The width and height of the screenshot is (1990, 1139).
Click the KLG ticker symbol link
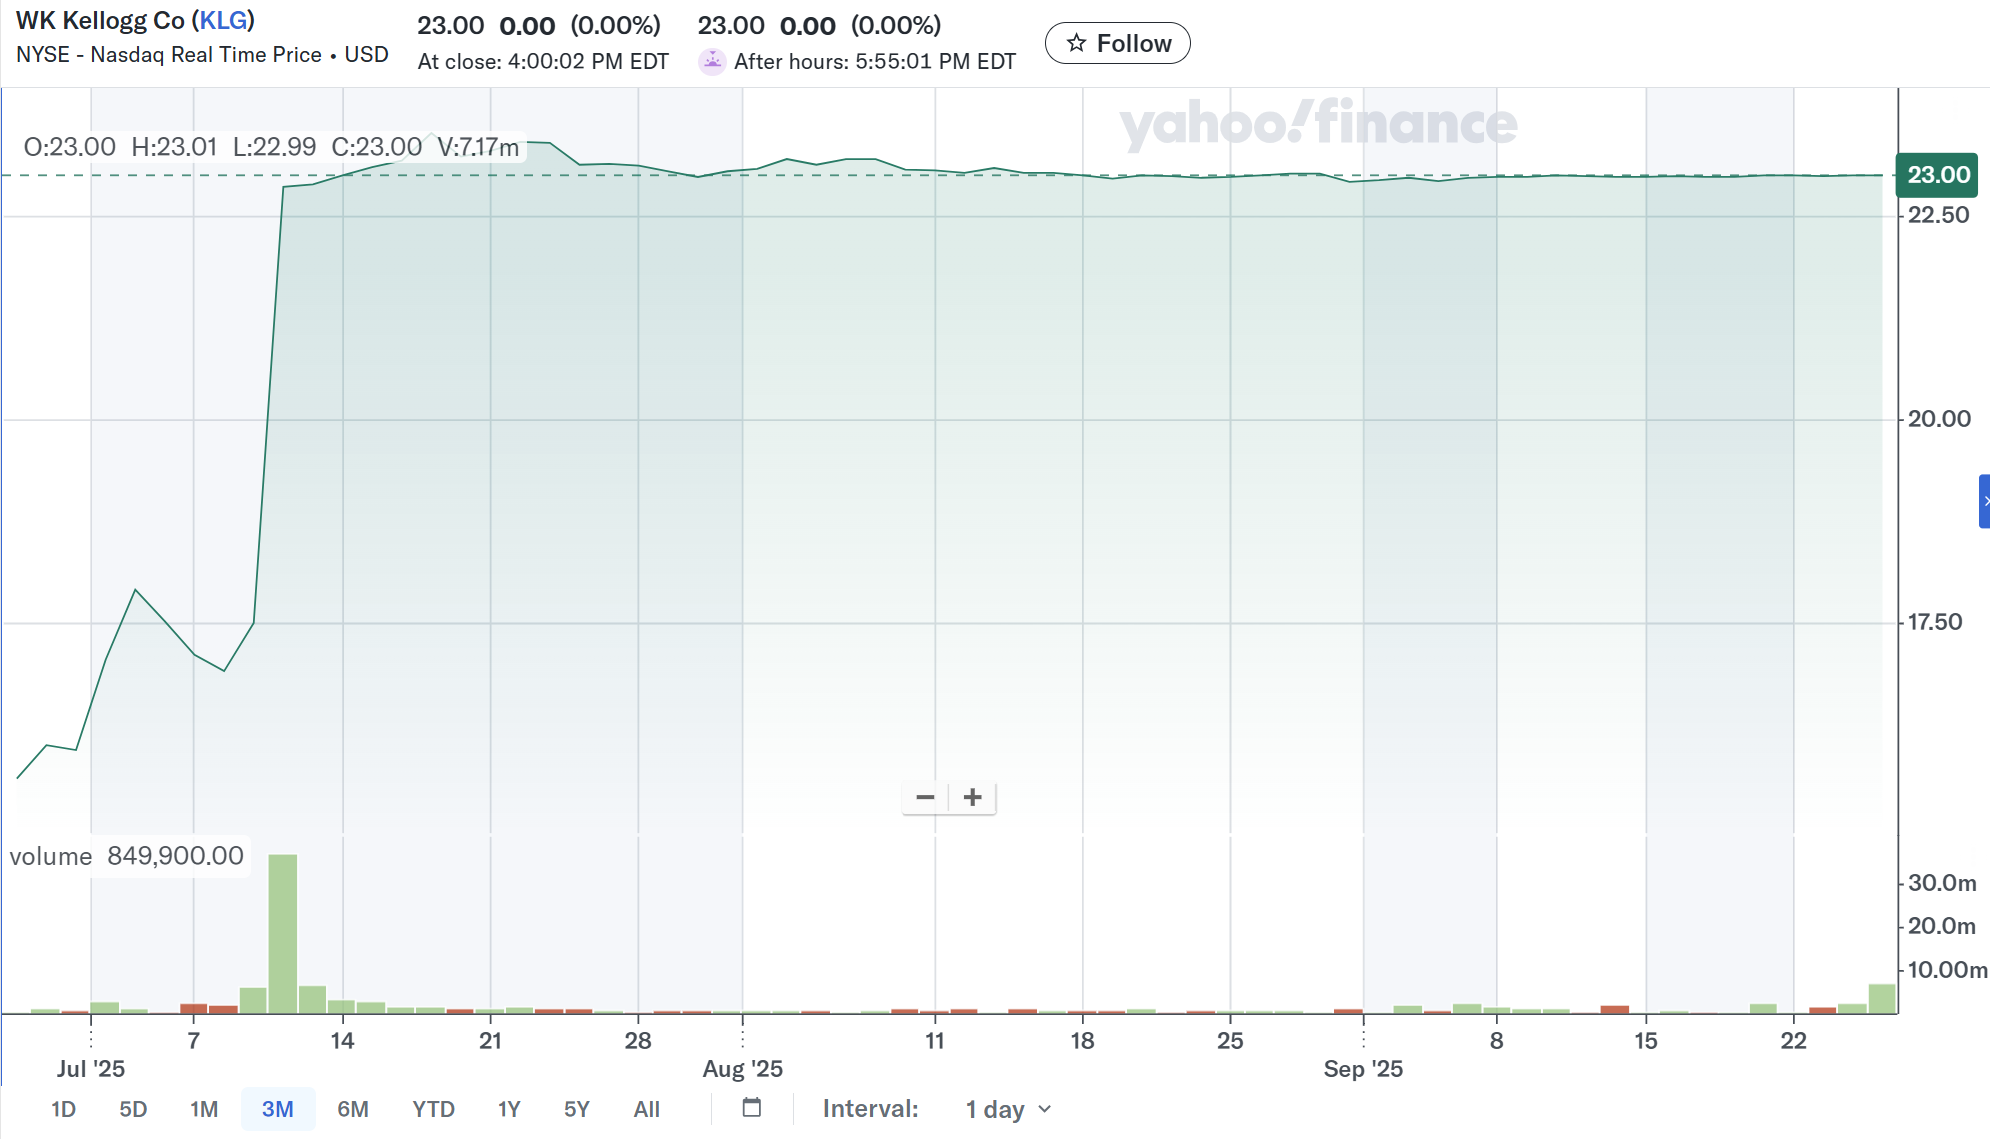pos(223,20)
